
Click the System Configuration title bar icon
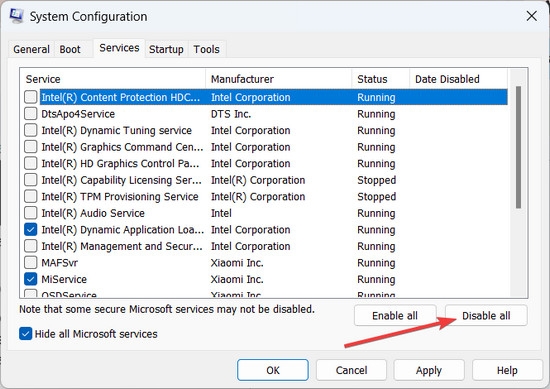click(16, 16)
